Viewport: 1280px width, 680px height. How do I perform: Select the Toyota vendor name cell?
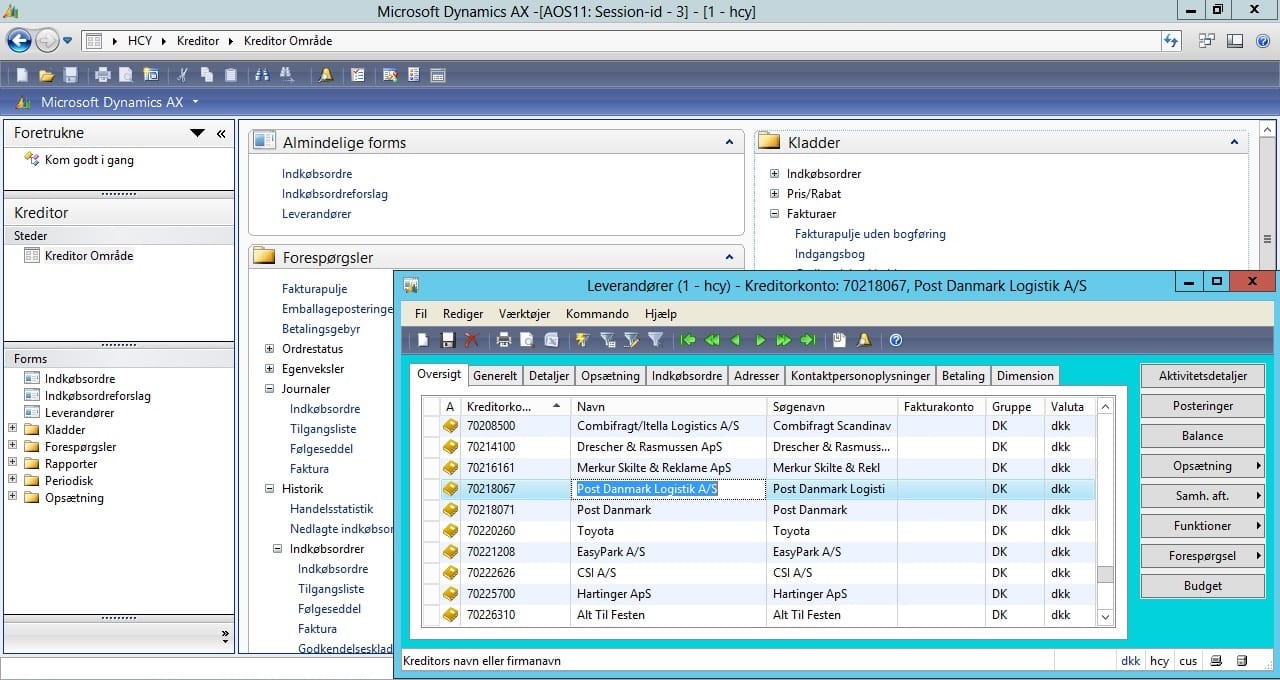pos(668,531)
